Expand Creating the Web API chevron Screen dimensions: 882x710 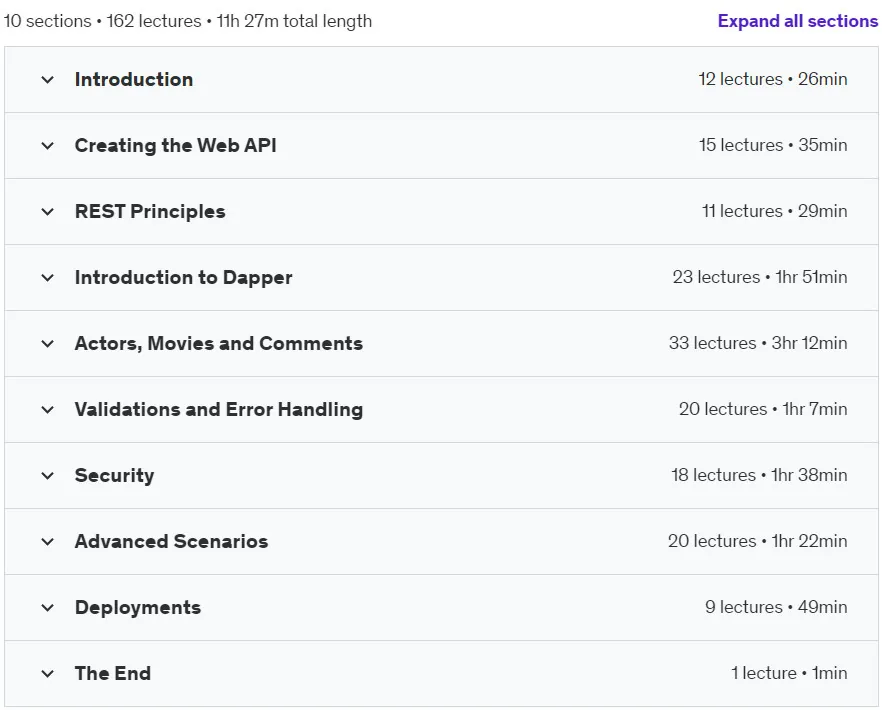coord(48,146)
